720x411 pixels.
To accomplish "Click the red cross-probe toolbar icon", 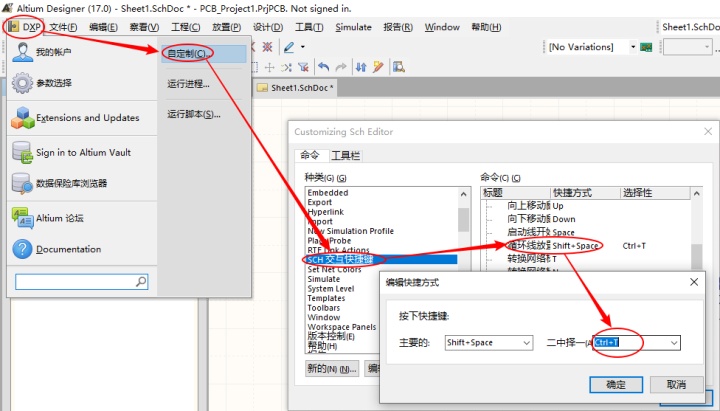I will click(x=267, y=47).
